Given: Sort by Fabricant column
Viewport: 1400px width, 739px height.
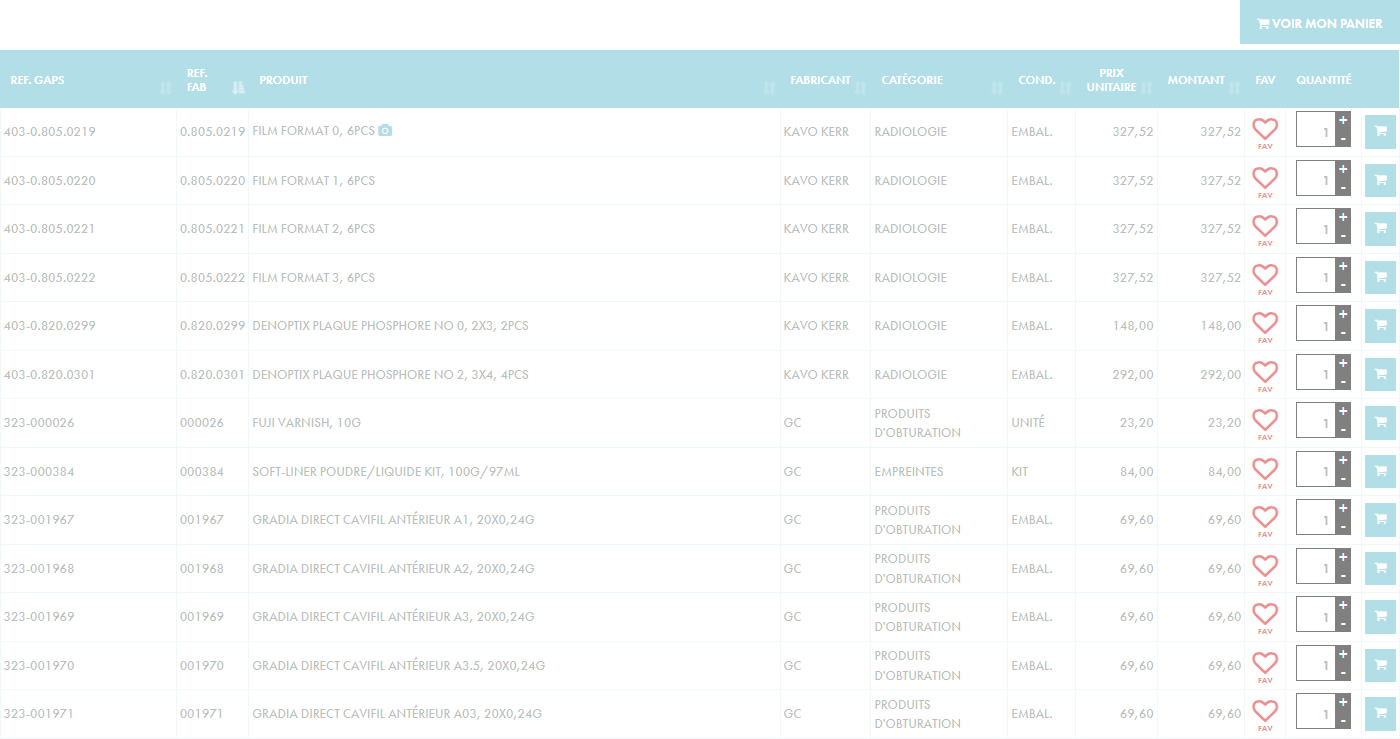Looking at the screenshot, I should tap(826, 80).
